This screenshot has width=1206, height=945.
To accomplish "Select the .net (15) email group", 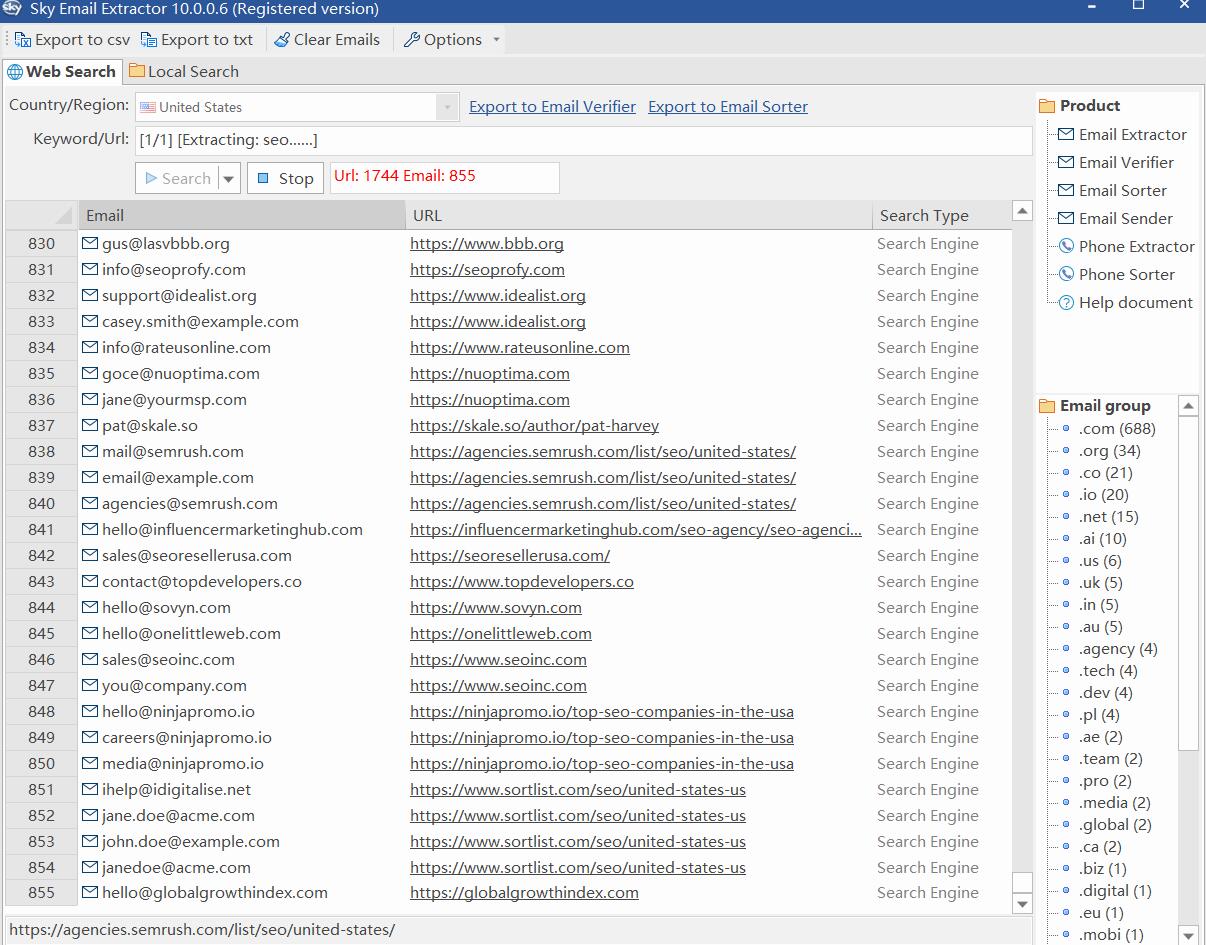I will click(1108, 516).
